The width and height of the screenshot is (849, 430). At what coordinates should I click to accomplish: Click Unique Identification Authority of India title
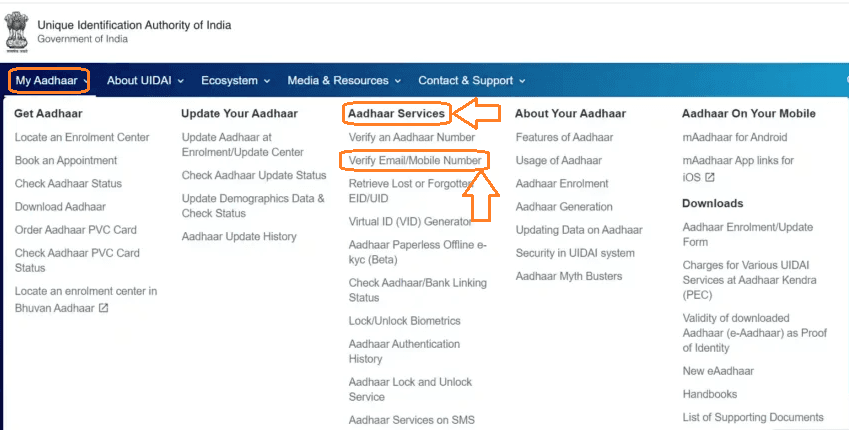pos(134,25)
